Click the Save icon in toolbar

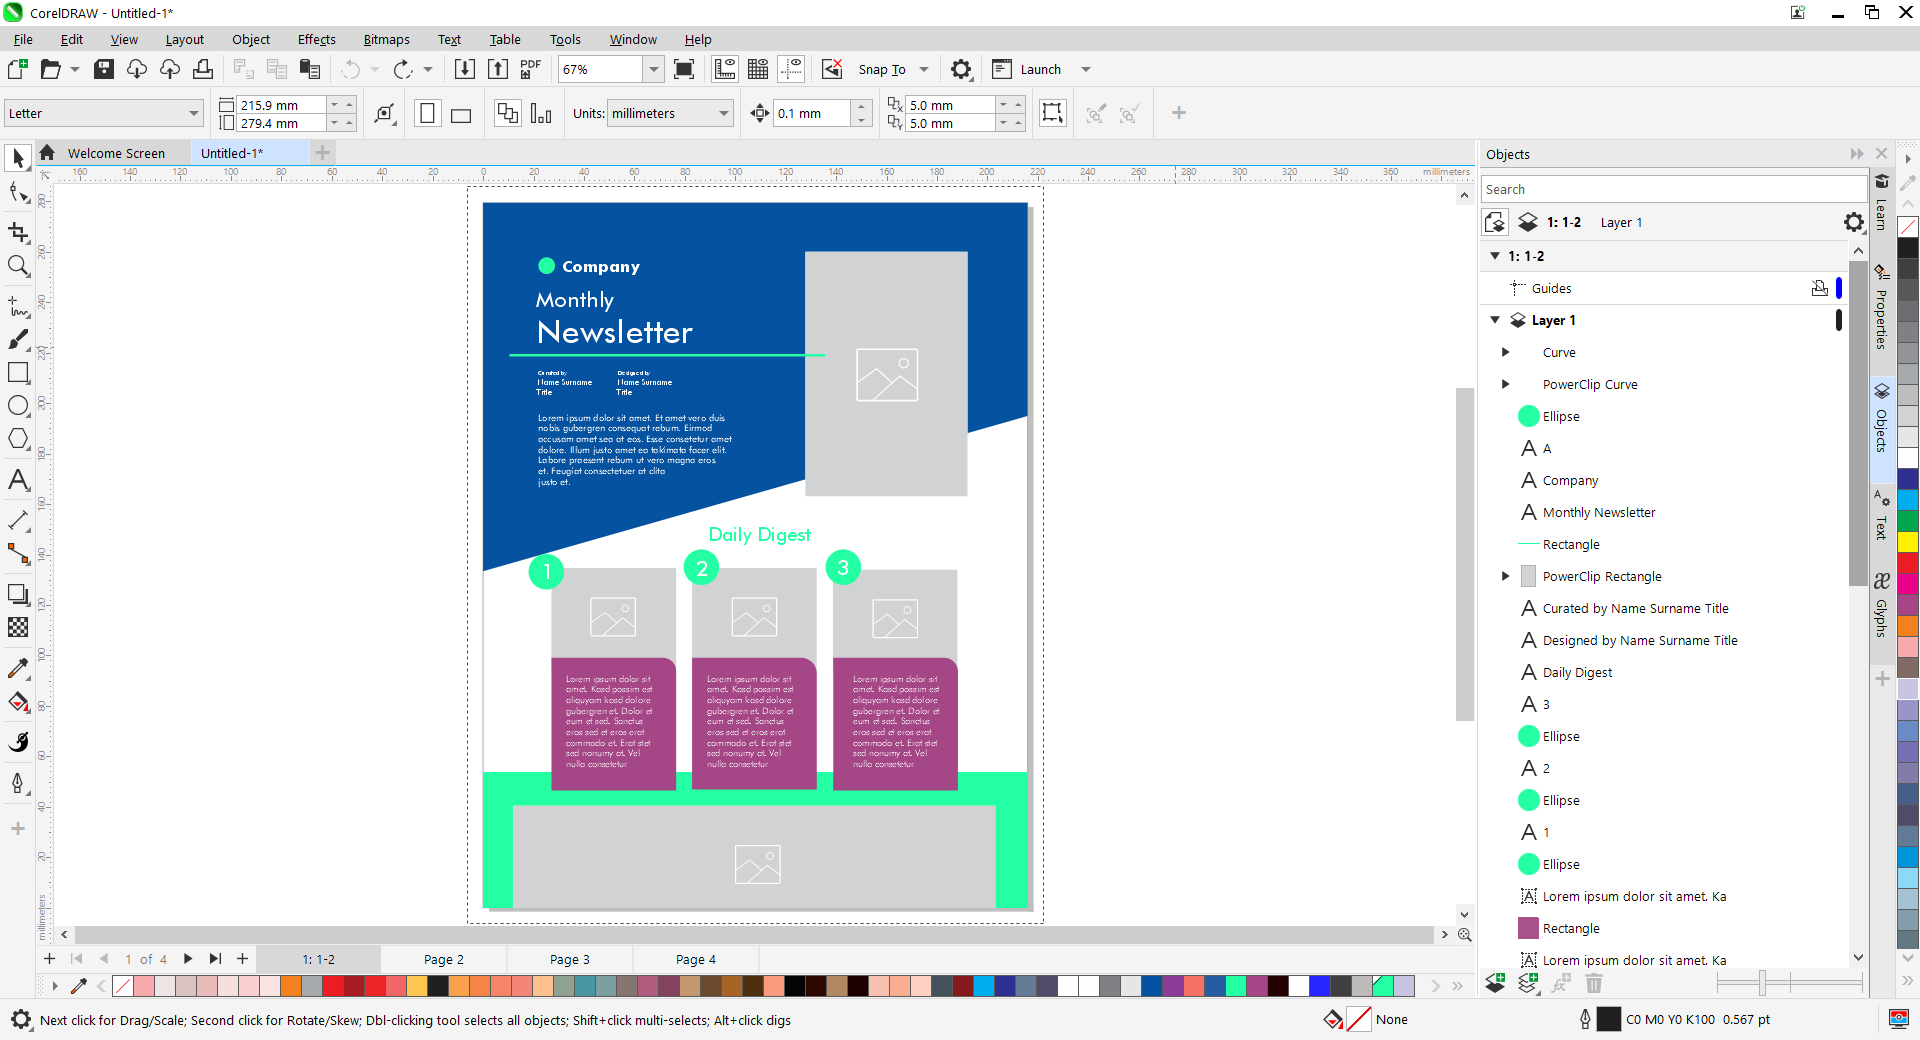point(104,69)
